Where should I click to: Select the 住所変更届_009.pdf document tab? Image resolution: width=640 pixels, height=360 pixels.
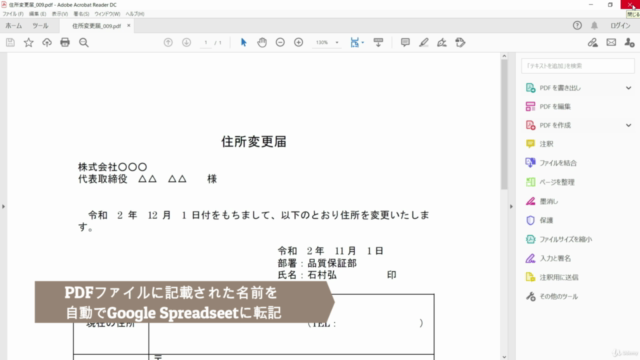click(96, 26)
